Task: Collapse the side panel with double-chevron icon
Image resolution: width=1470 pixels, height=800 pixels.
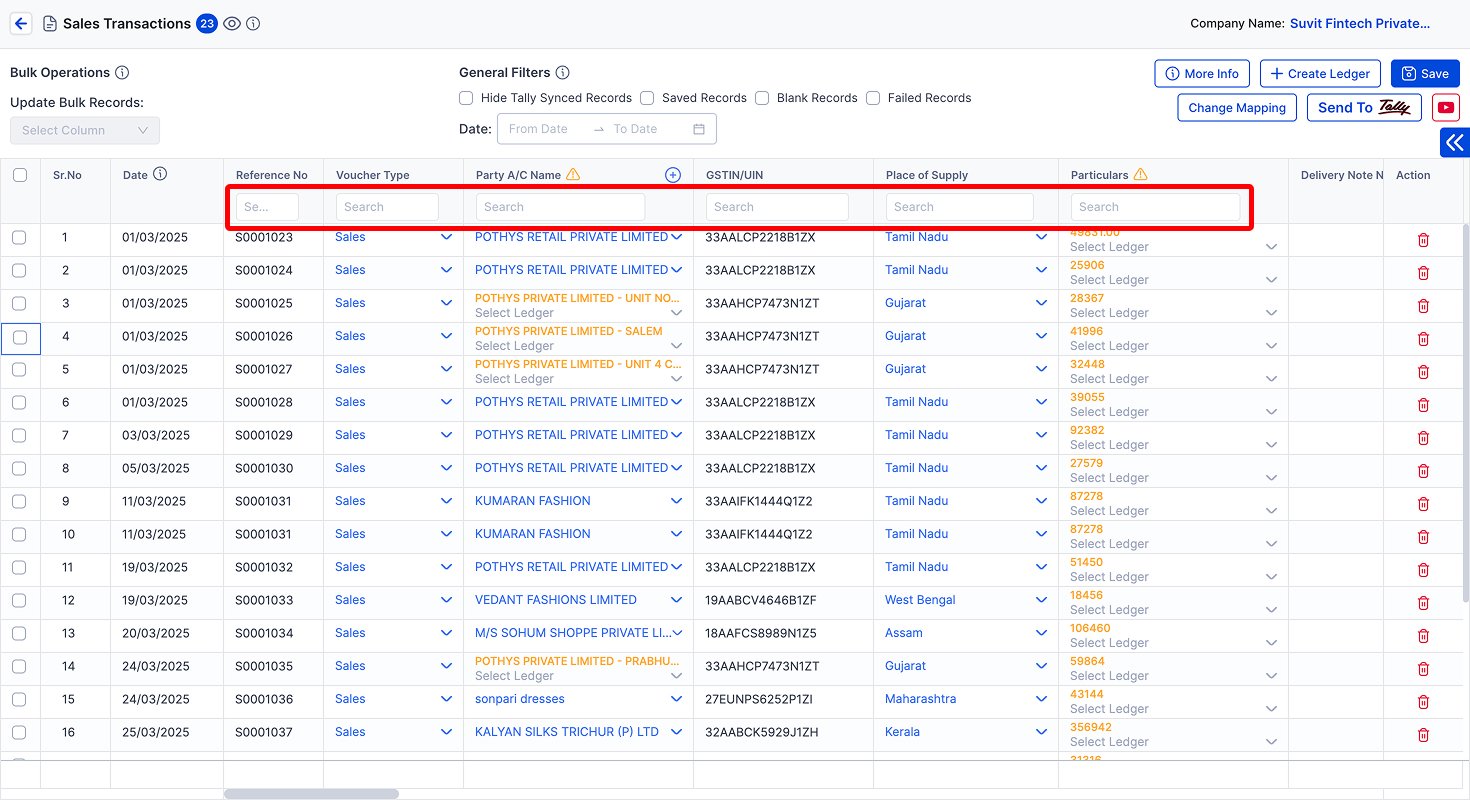Action: [1455, 143]
